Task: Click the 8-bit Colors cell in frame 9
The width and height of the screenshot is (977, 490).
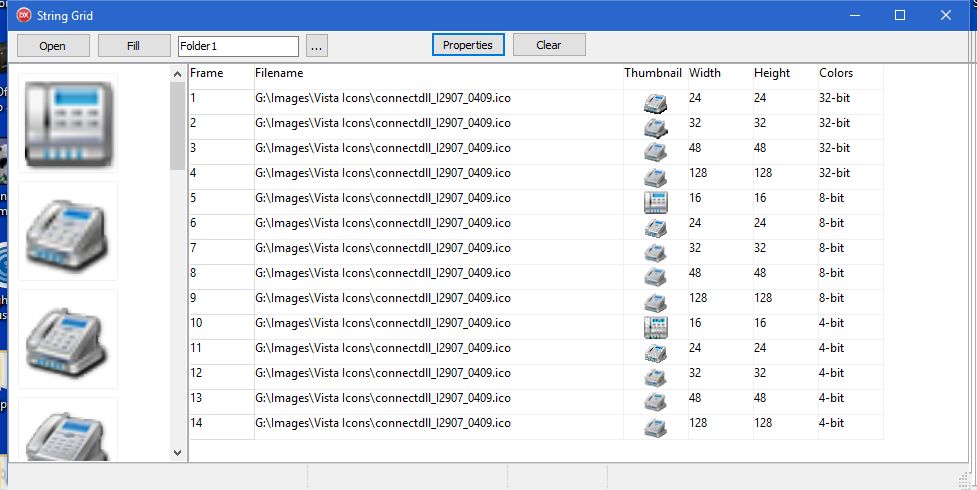Action: point(851,302)
